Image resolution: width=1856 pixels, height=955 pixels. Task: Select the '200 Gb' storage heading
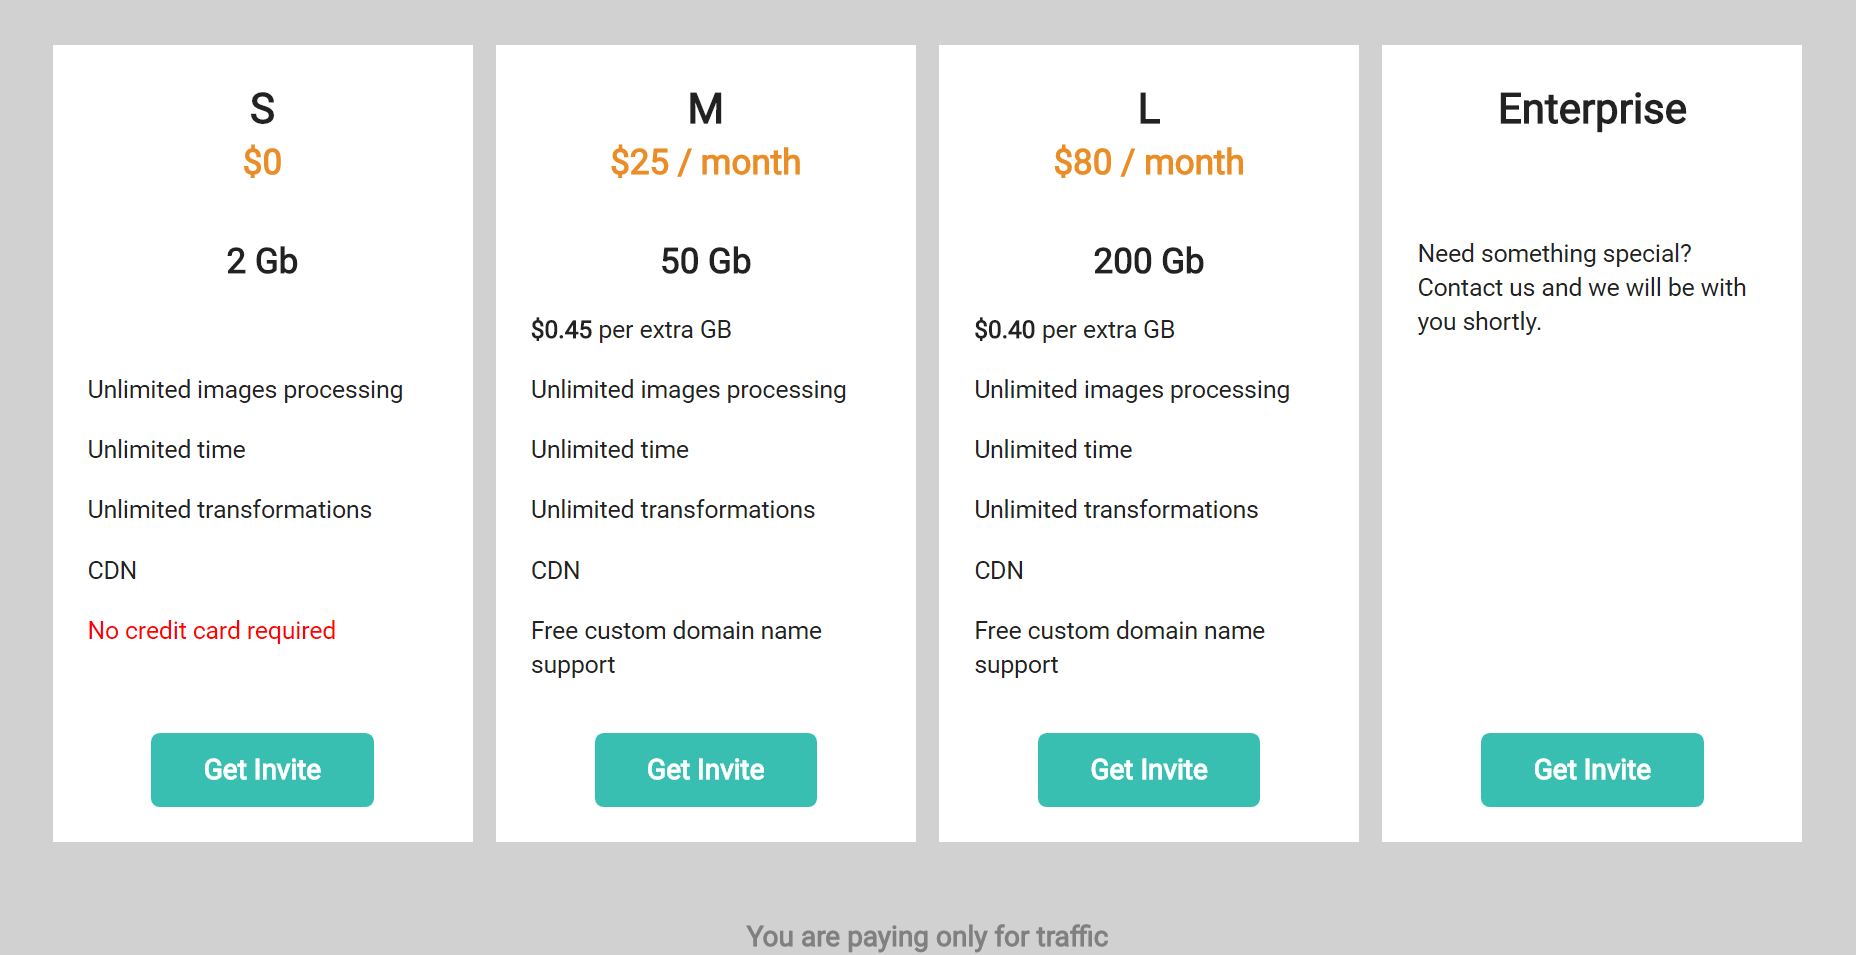pos(1148,261)
